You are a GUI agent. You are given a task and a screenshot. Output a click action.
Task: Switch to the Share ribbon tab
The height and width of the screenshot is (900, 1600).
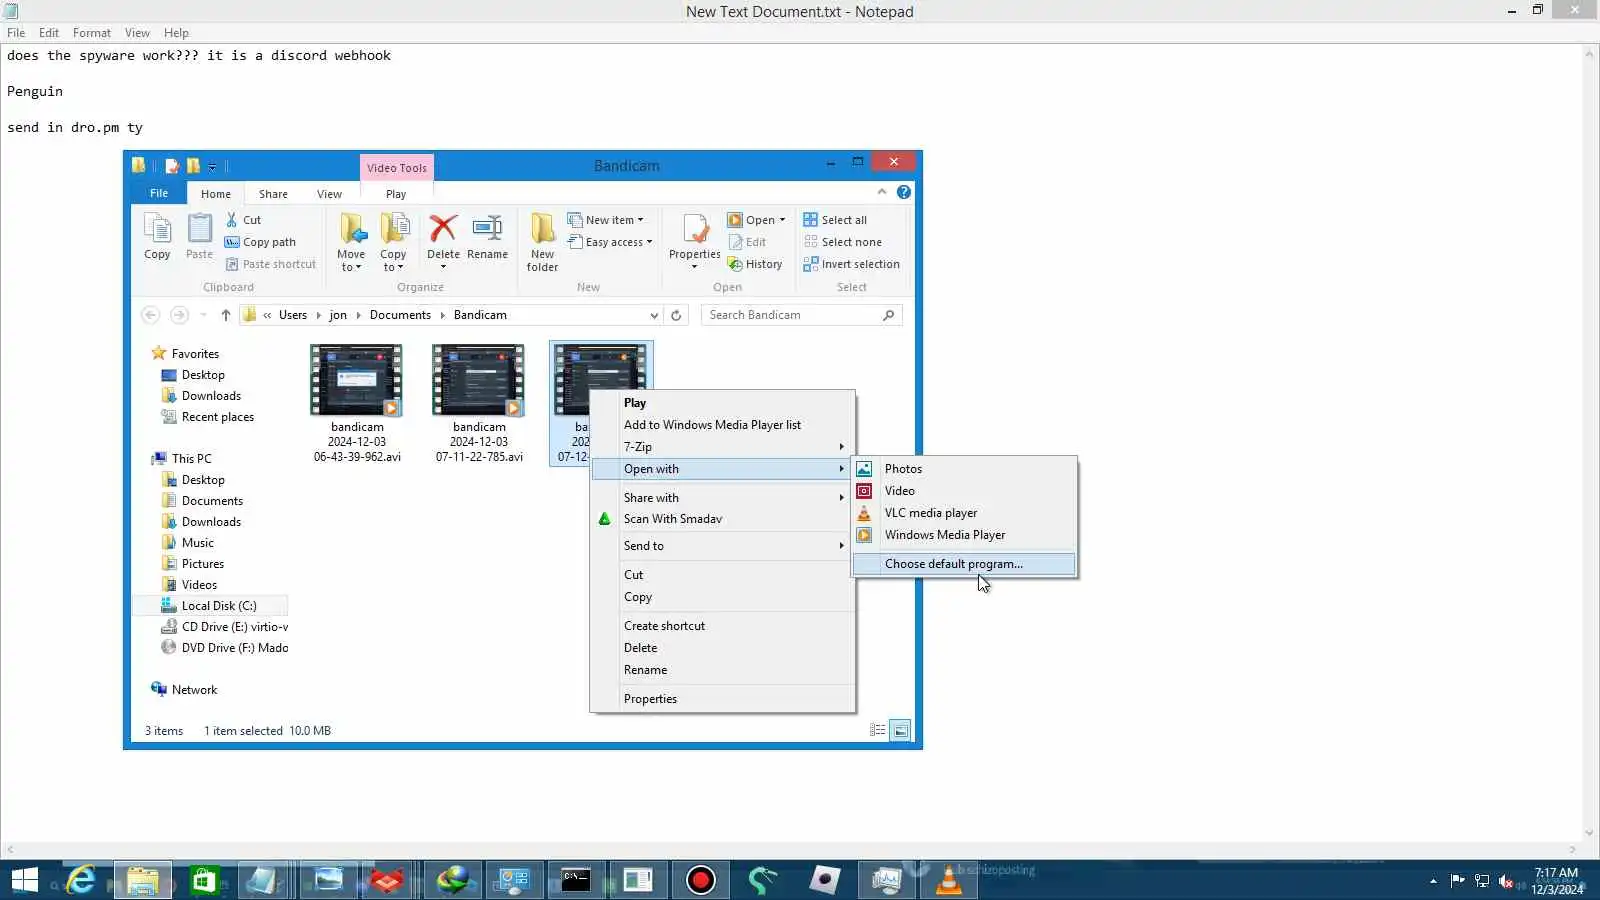(273, 194)
